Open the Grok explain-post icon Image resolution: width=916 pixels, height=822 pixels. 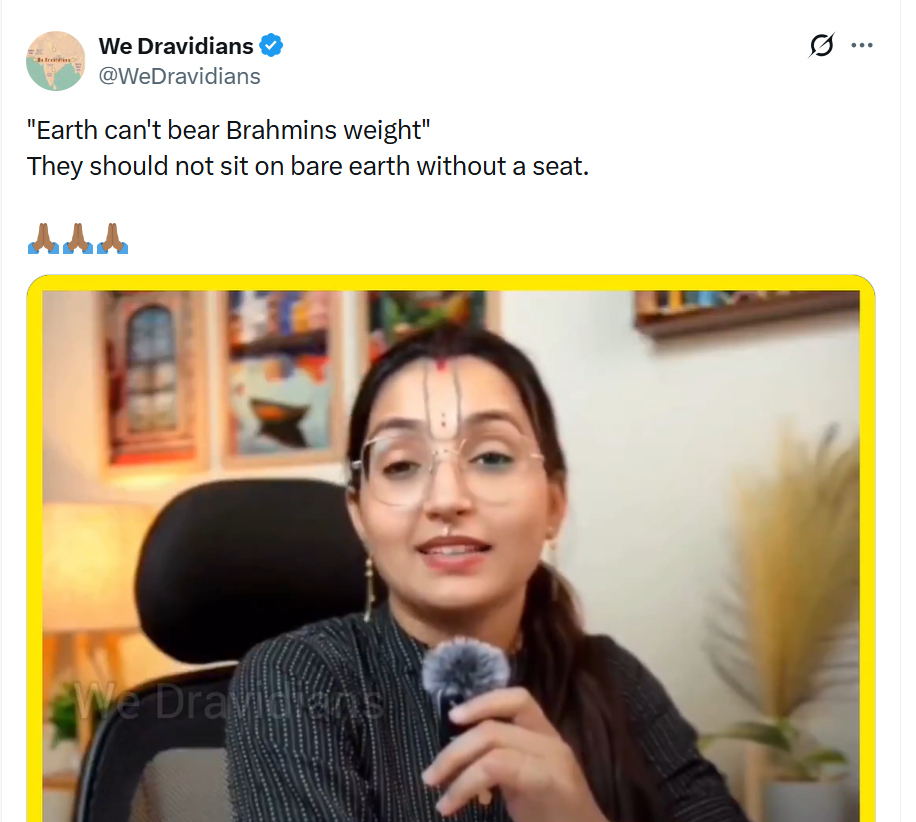821,45
